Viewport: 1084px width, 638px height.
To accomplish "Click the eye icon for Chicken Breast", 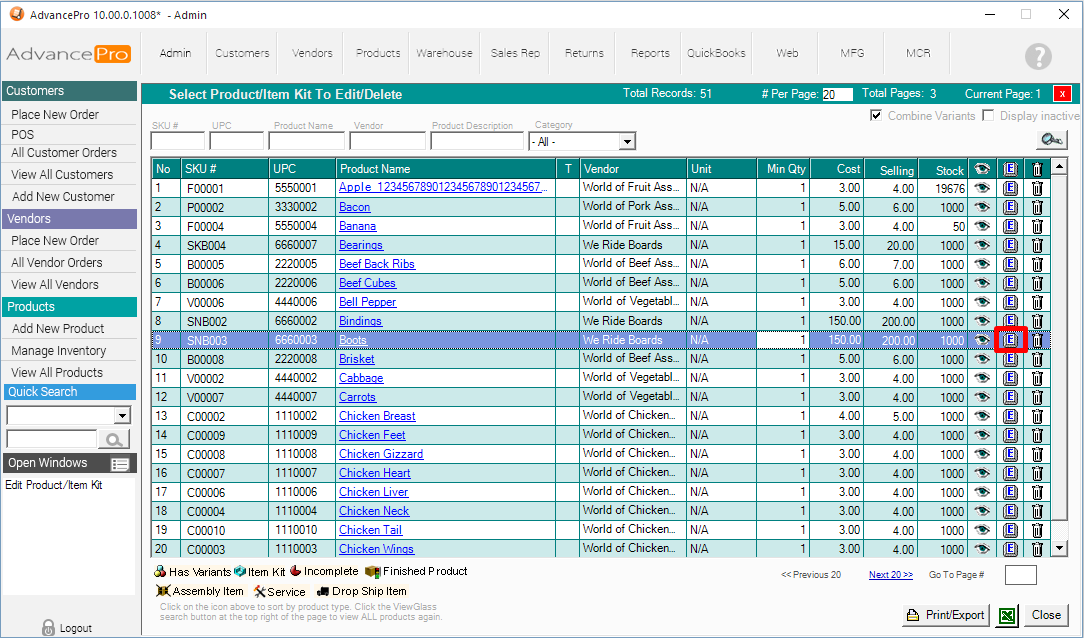I will (982, 416).
